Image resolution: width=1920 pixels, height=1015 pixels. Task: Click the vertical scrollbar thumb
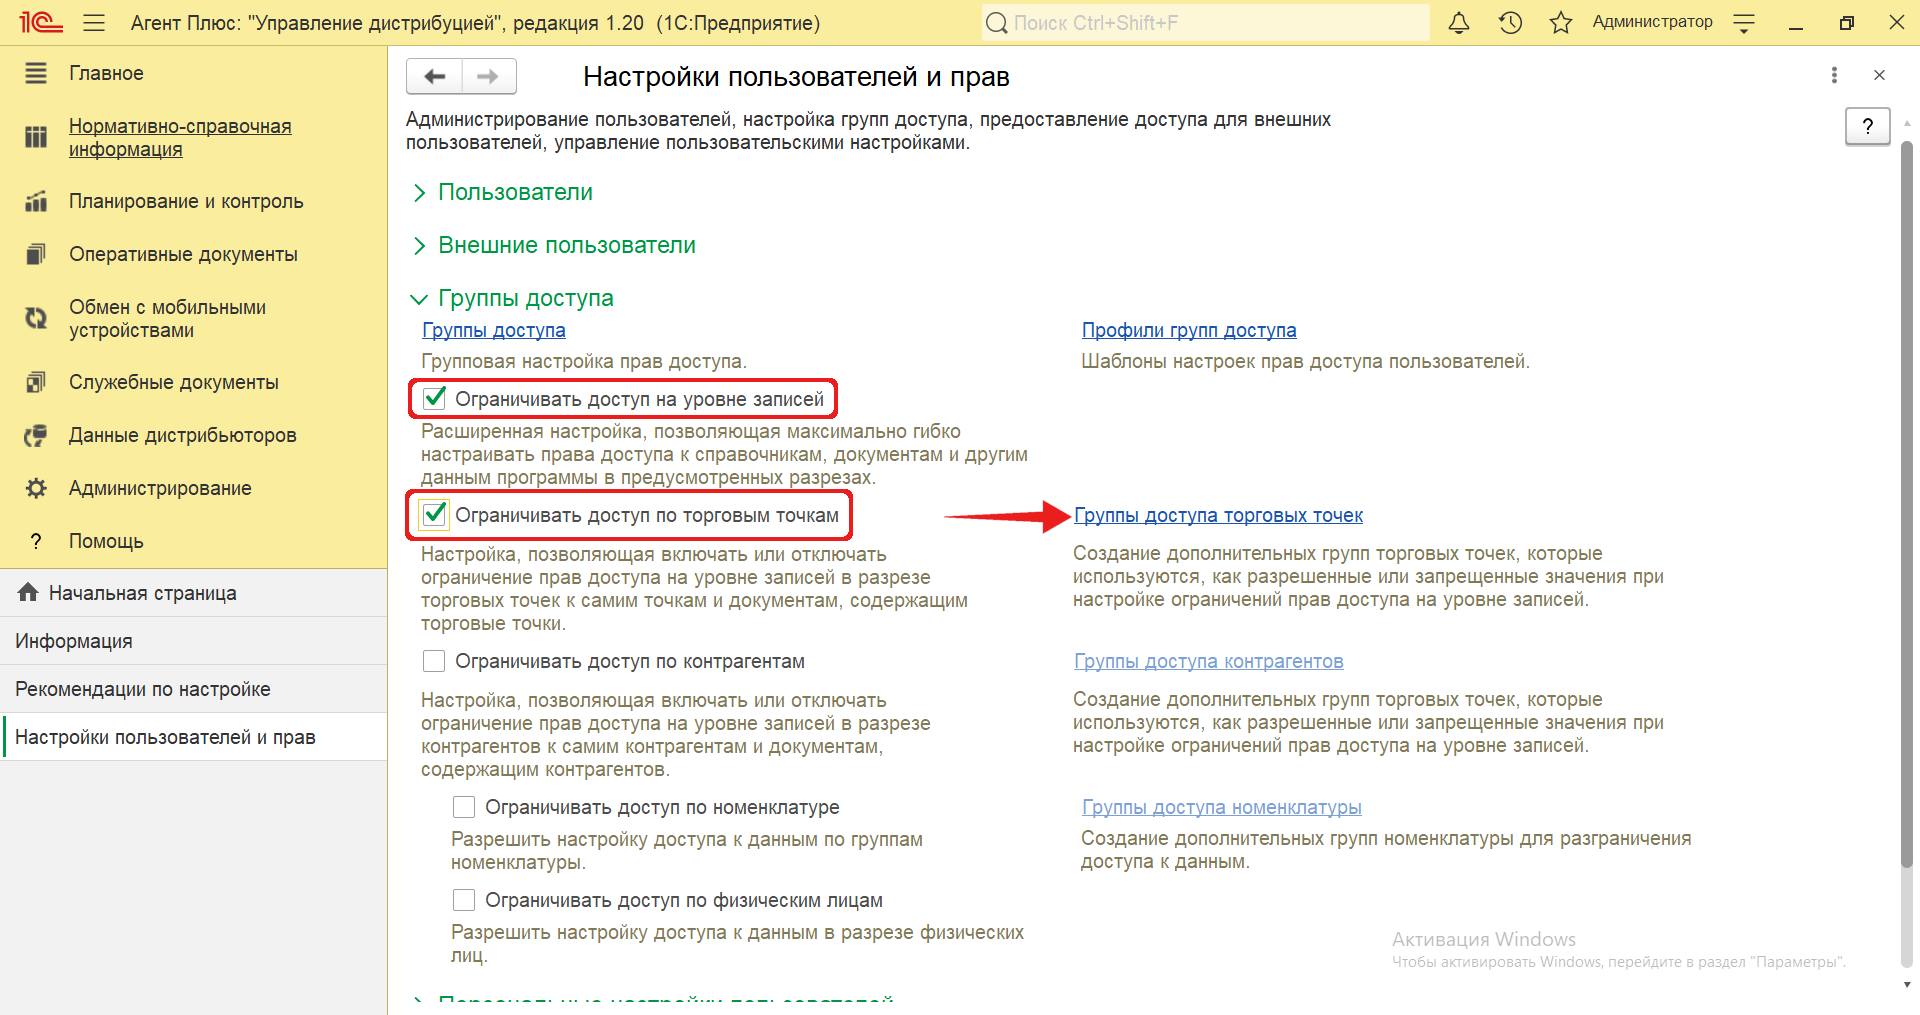click(x=1906, y=504)
